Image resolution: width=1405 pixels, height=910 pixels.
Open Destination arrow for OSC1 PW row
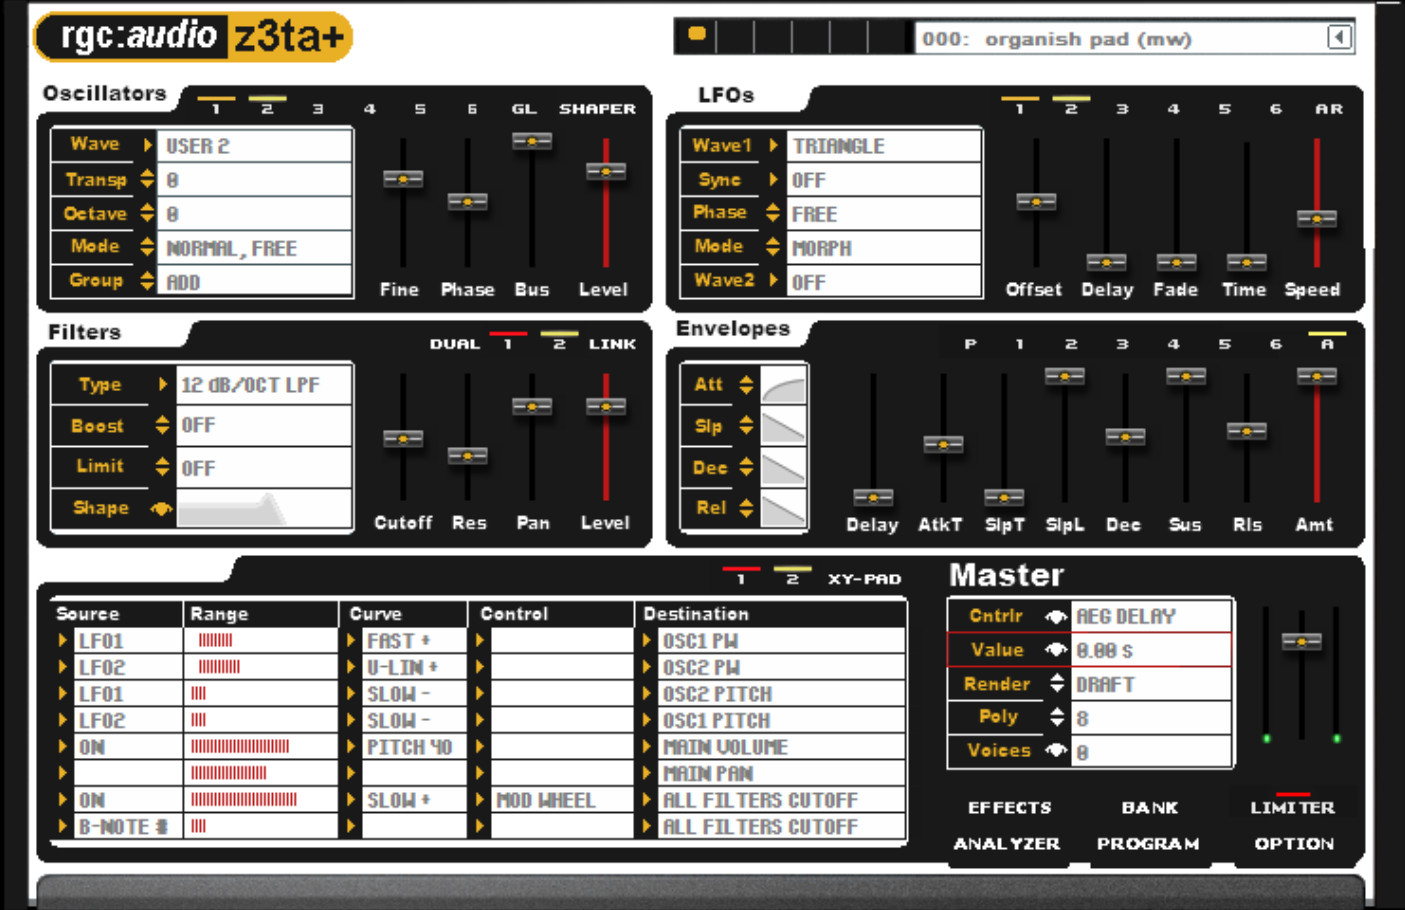(x=646, y=640)
